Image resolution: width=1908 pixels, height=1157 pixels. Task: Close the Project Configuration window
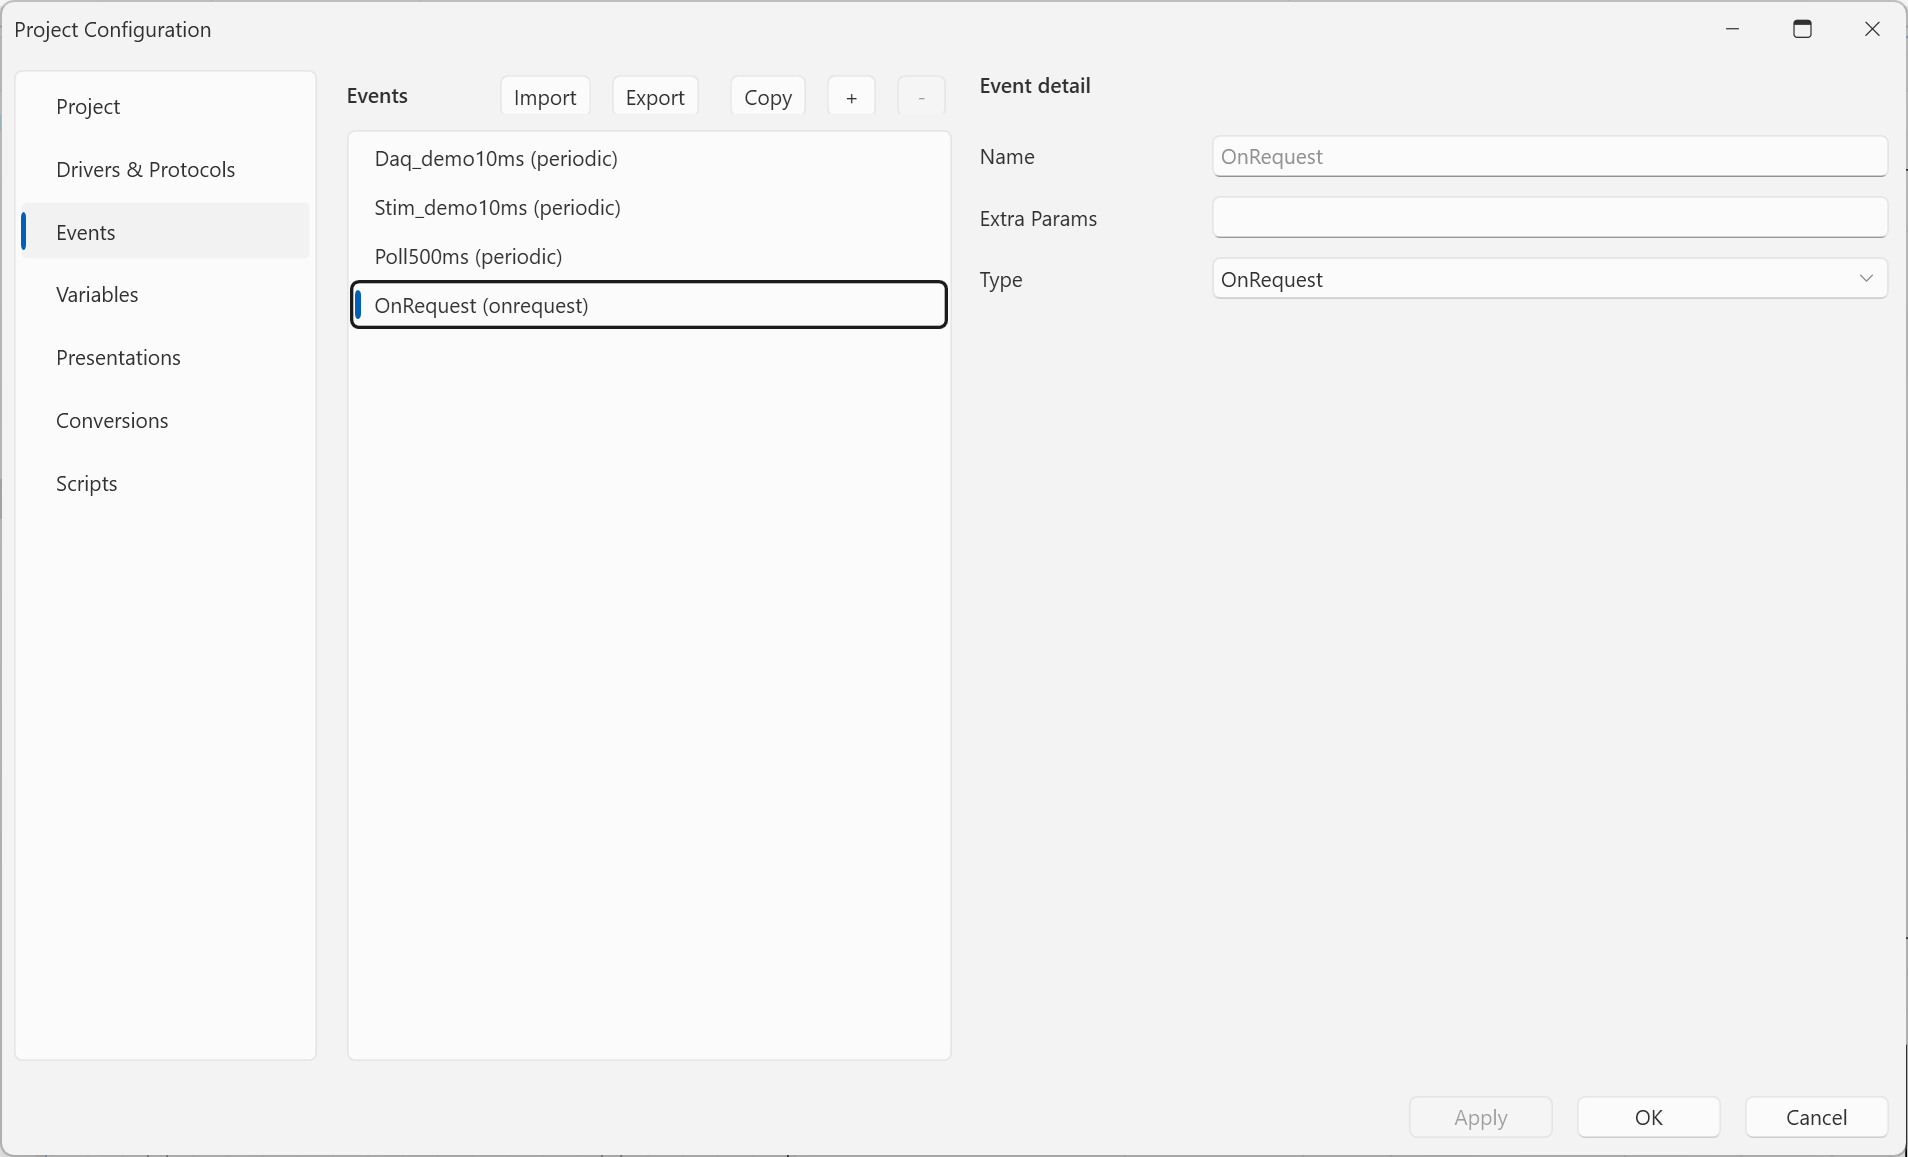coord(1872,29)
